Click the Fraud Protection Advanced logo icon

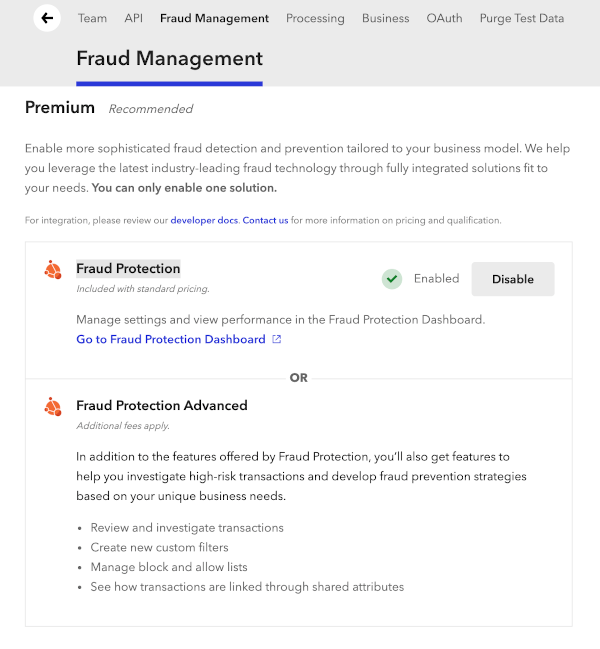pos(53,406)
